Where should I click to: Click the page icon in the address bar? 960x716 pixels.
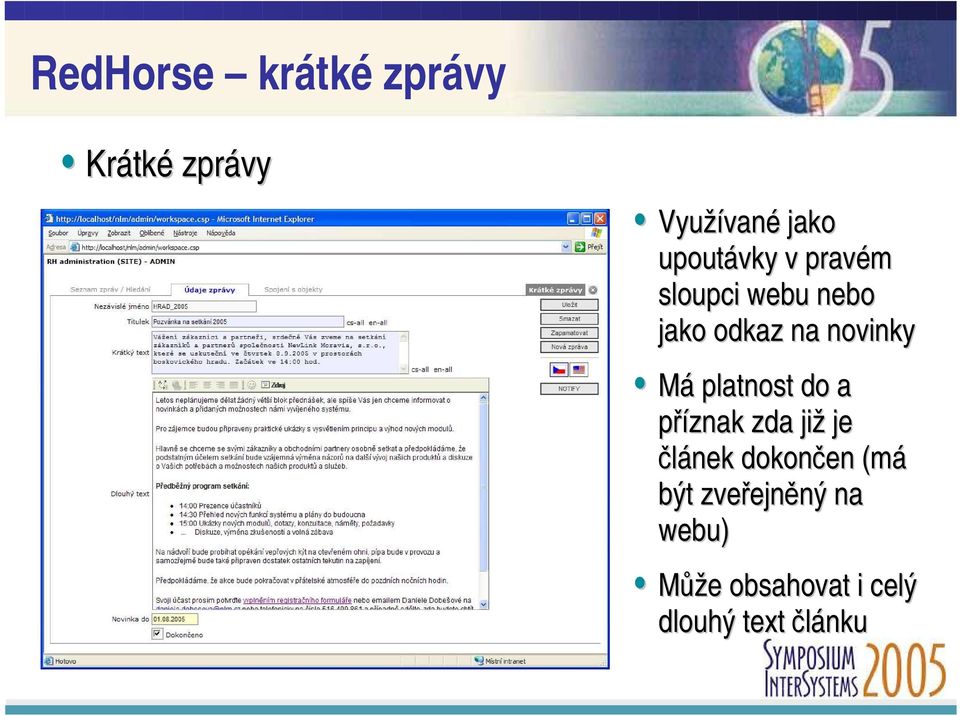75,247
